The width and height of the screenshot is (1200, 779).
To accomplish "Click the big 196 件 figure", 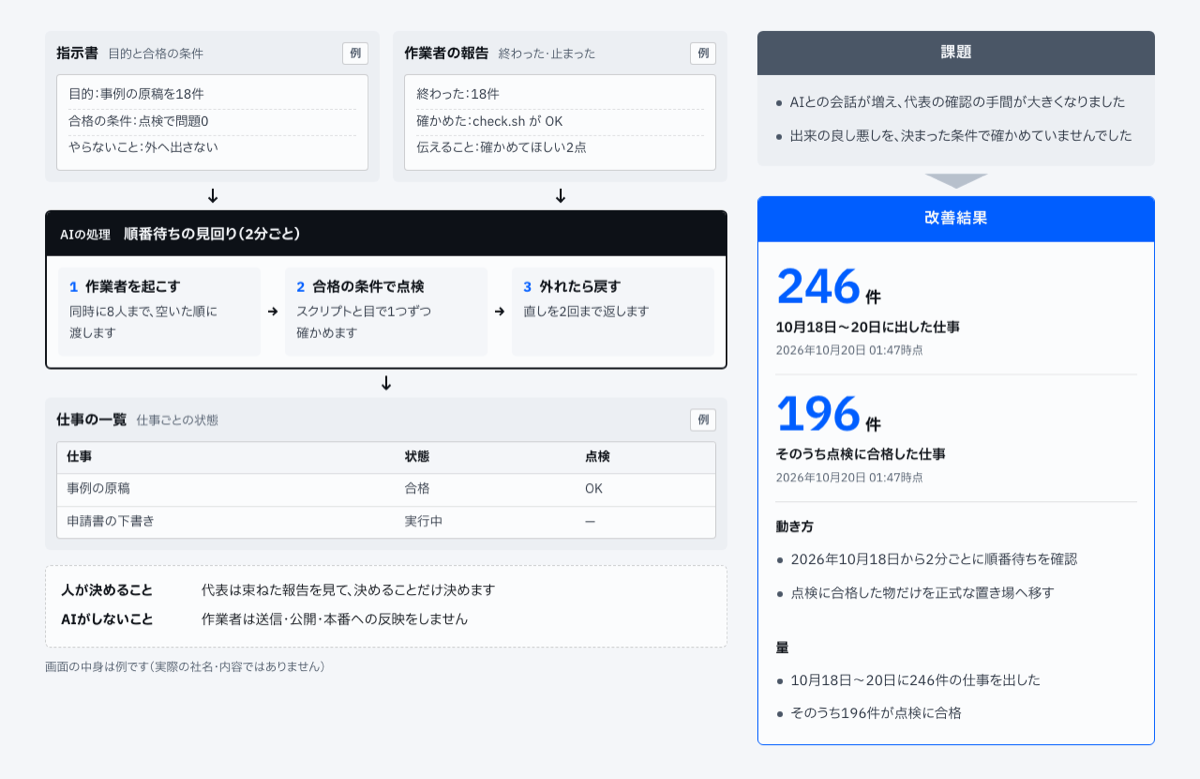I will [x=828, y=414].
